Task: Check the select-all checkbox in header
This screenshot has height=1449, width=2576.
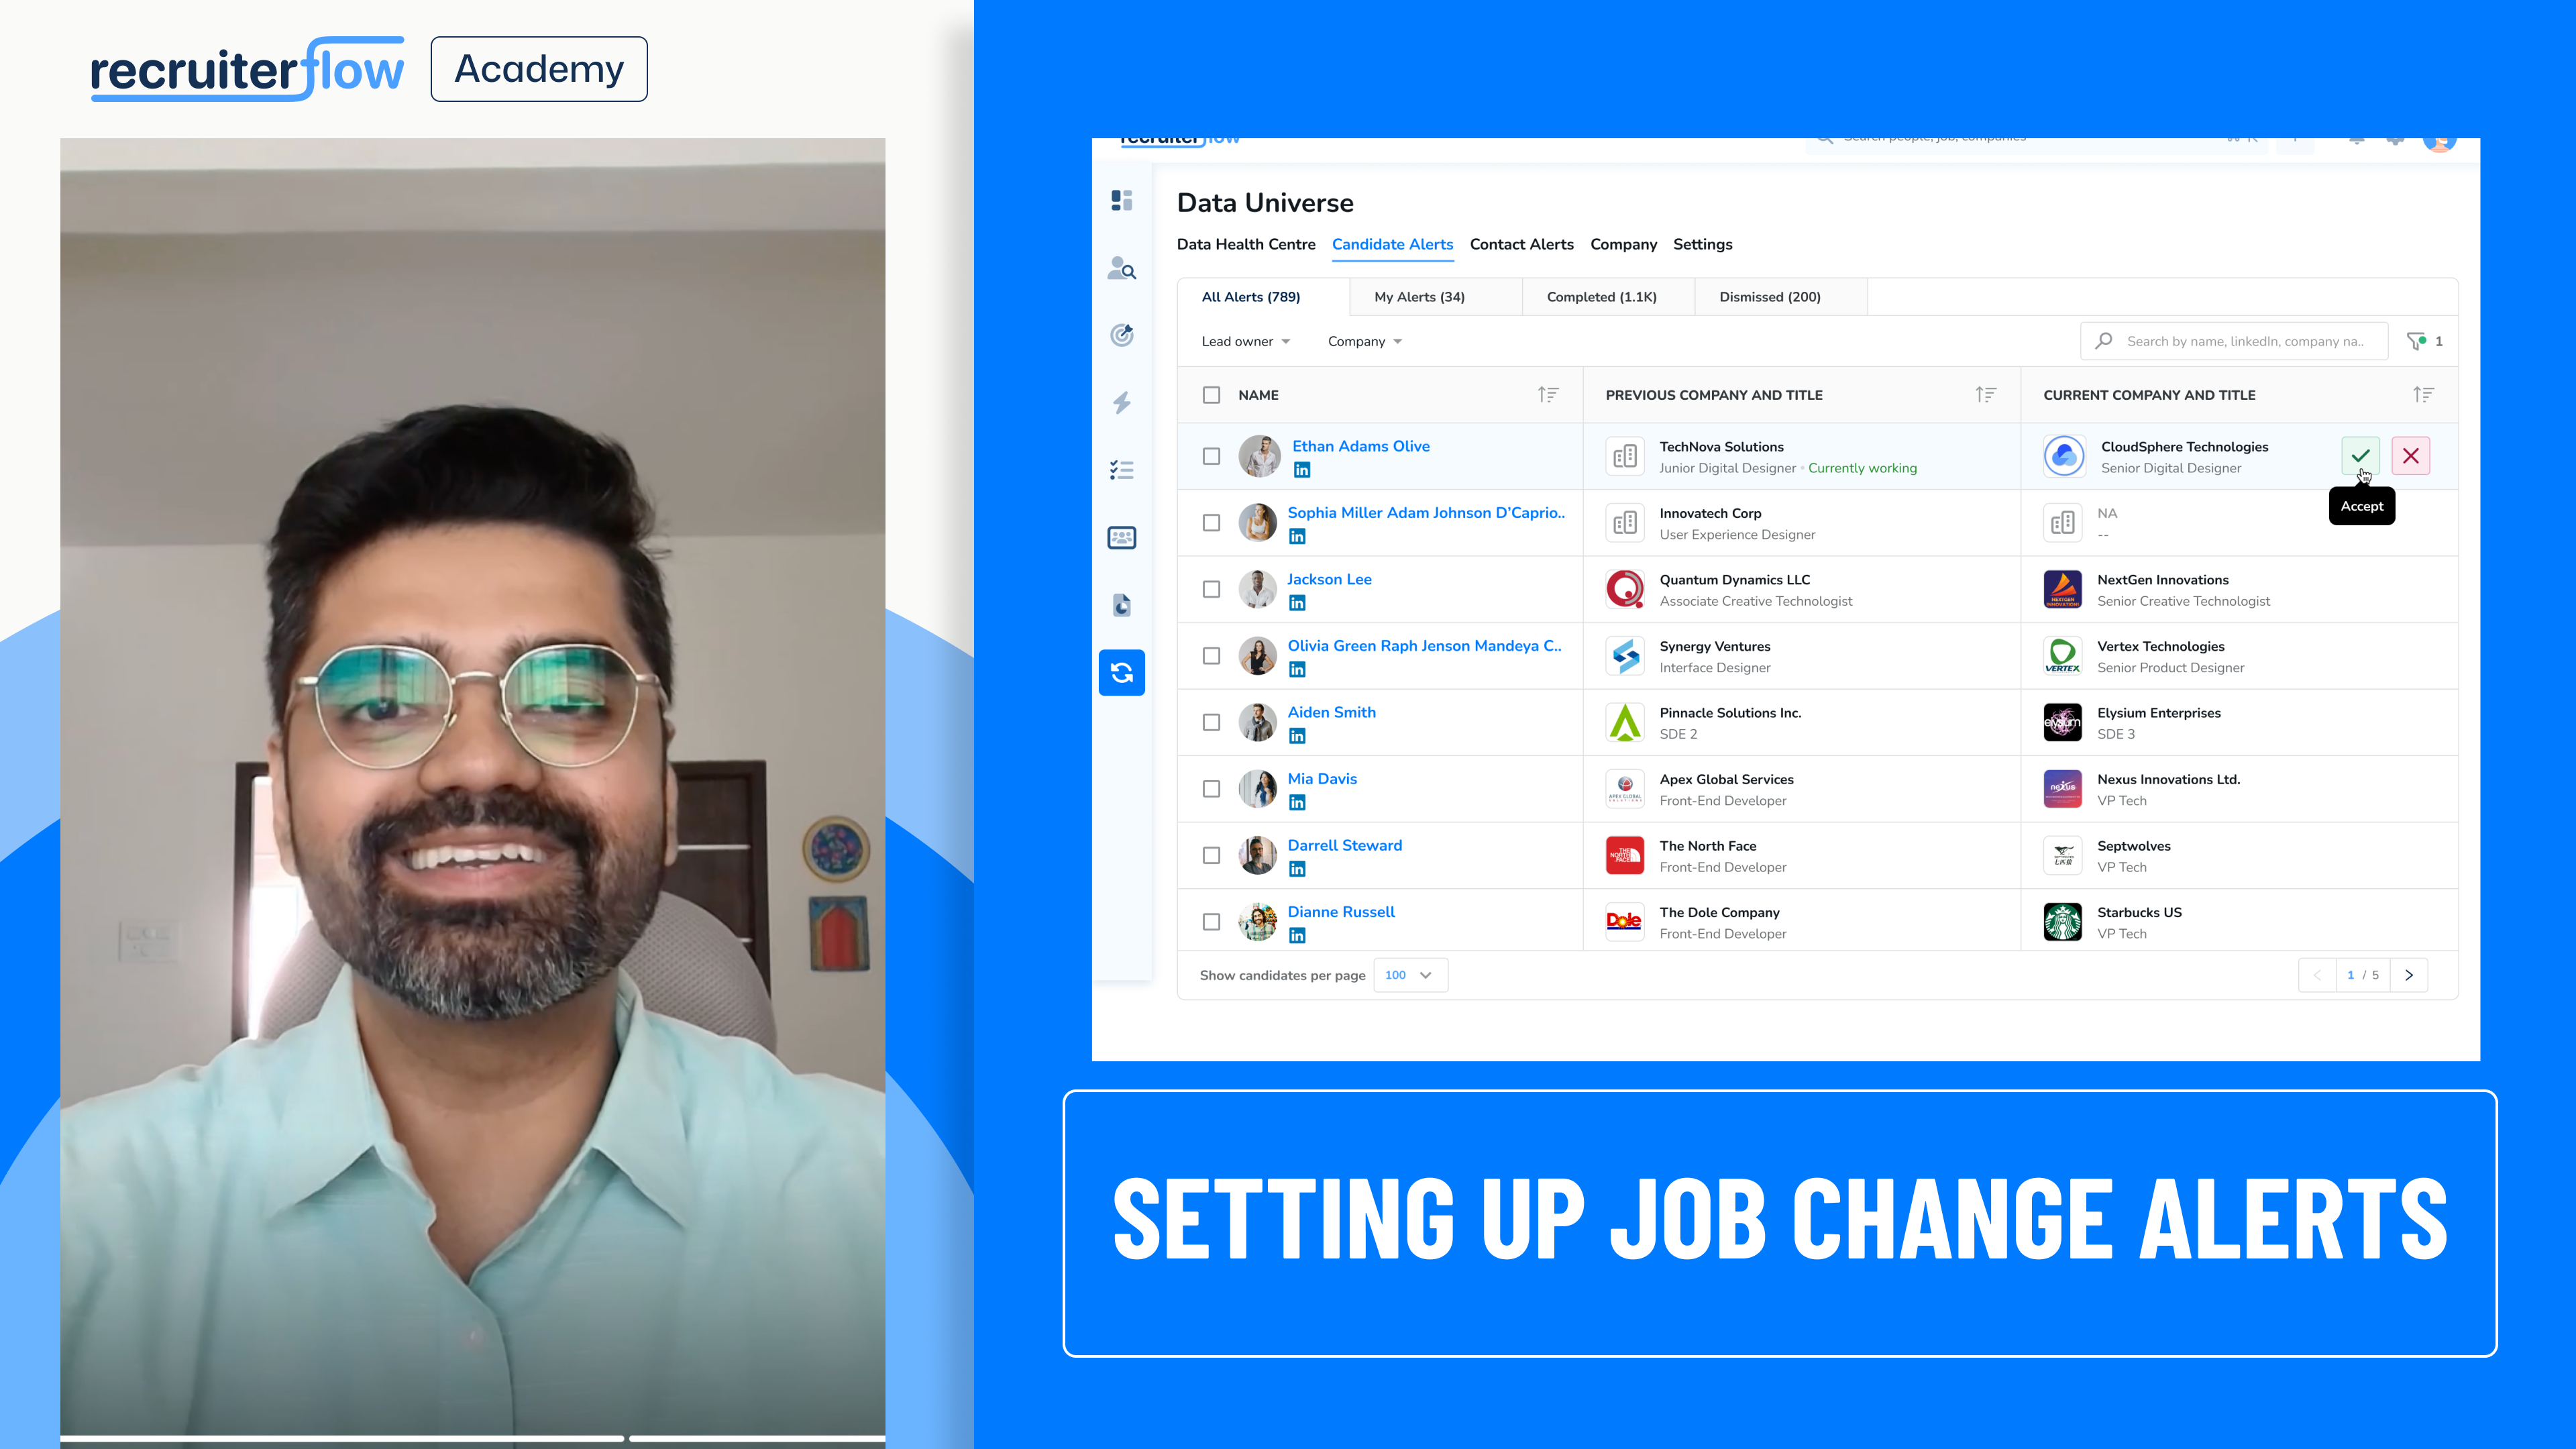Action: tap(1211, 395)
